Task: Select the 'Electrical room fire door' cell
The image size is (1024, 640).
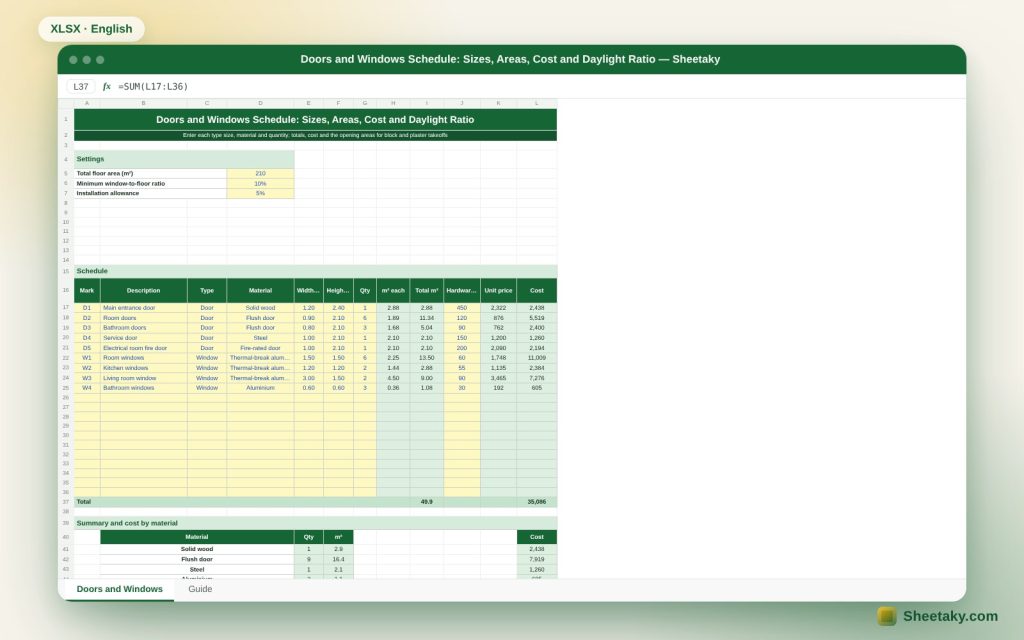Action: 144,348
